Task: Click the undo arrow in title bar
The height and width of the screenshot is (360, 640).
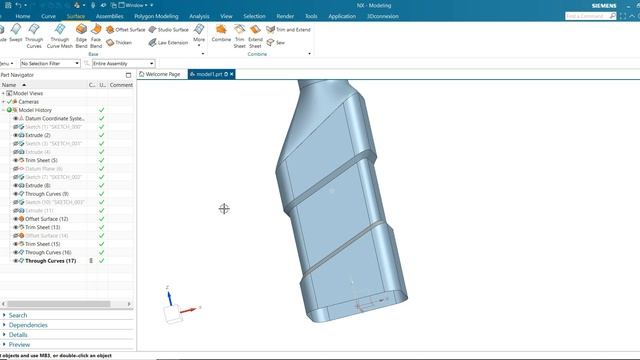Action: tap(18, 5)
